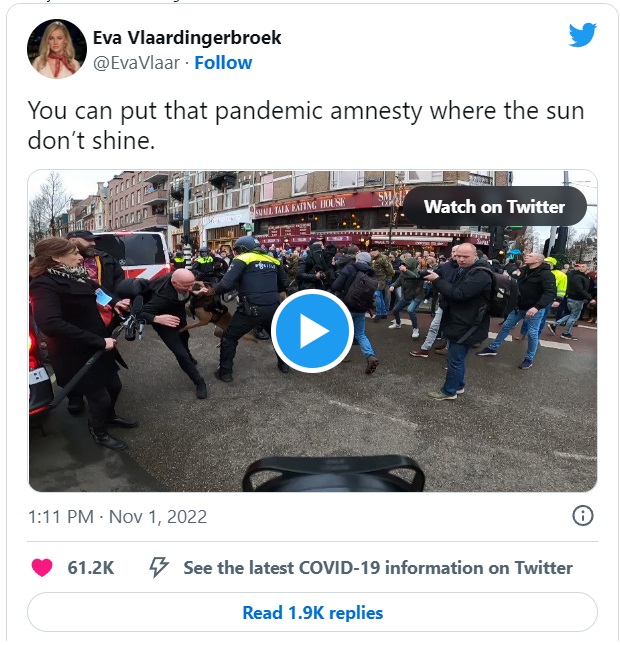The height and width of the screenshot is (645, 620).
Task: Click the Watch on Twitter button
Action: [495, 206]
